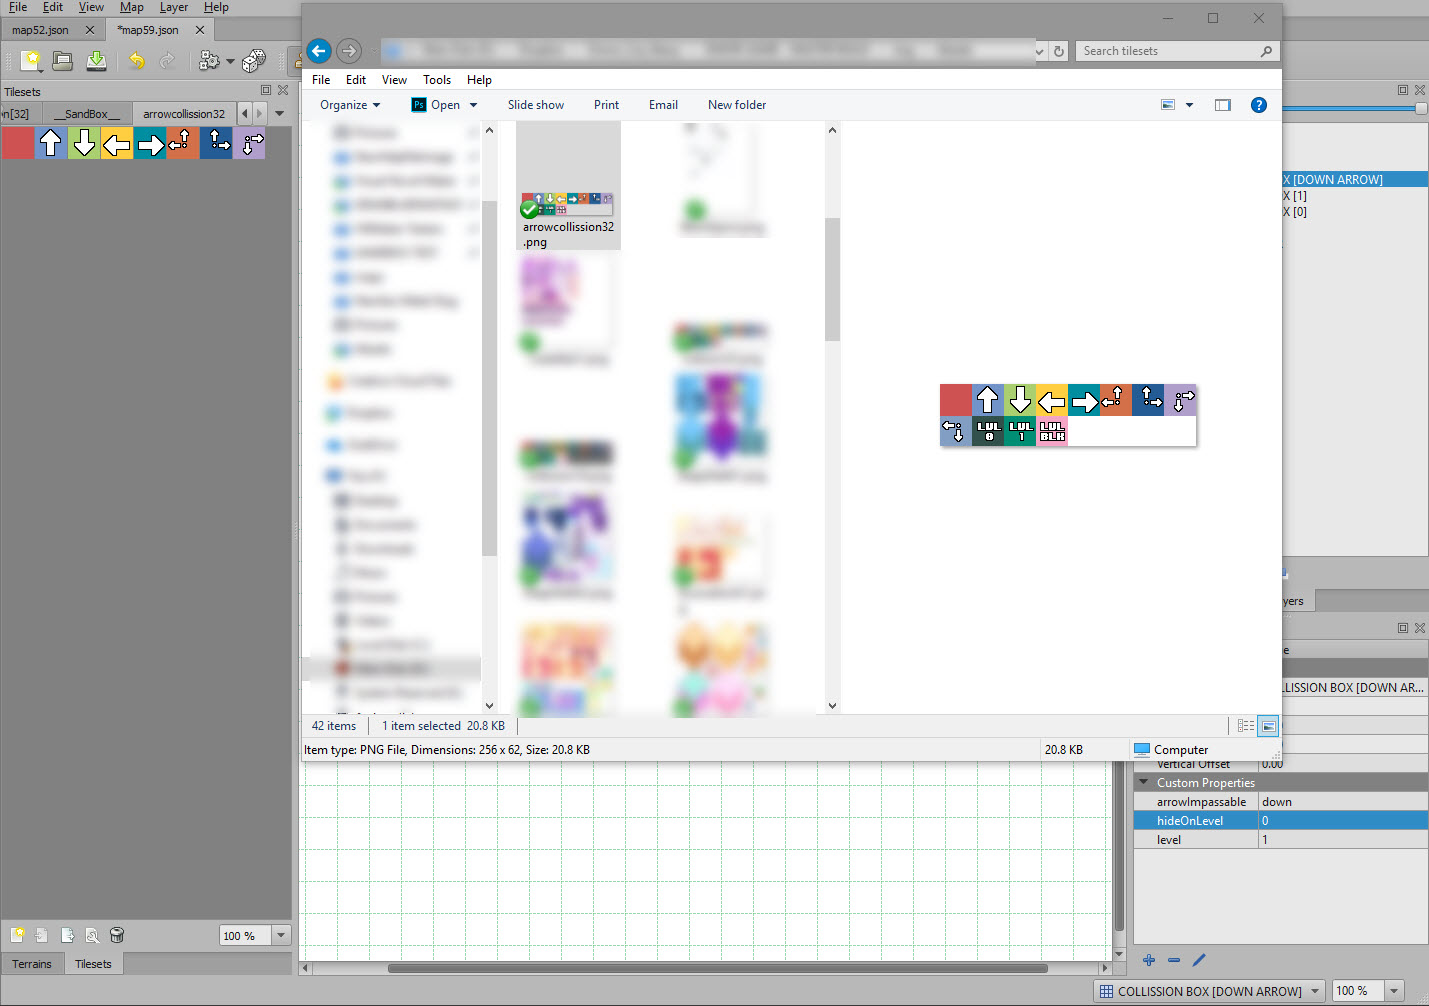Undo the last action in Tiled
Viewport: 1429px width, 1006px height.
pyautogui.click(x=137, y=61)
